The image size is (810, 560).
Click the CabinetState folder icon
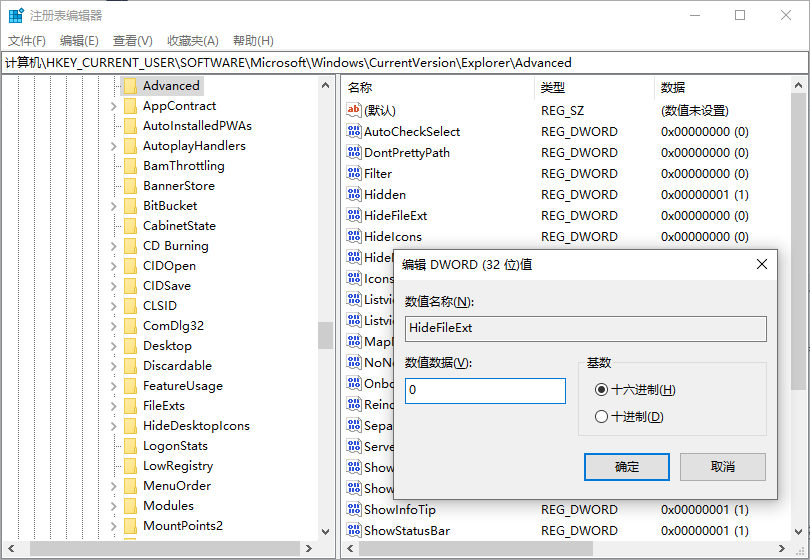pos(130,226)
